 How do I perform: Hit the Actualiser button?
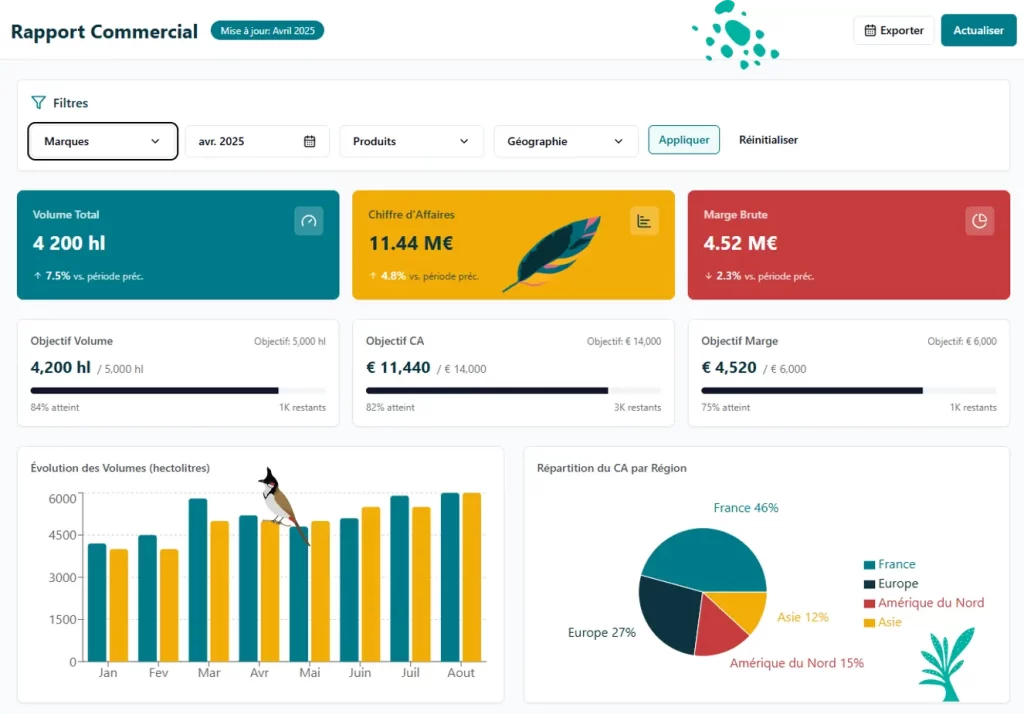click(x=978, y=31)
